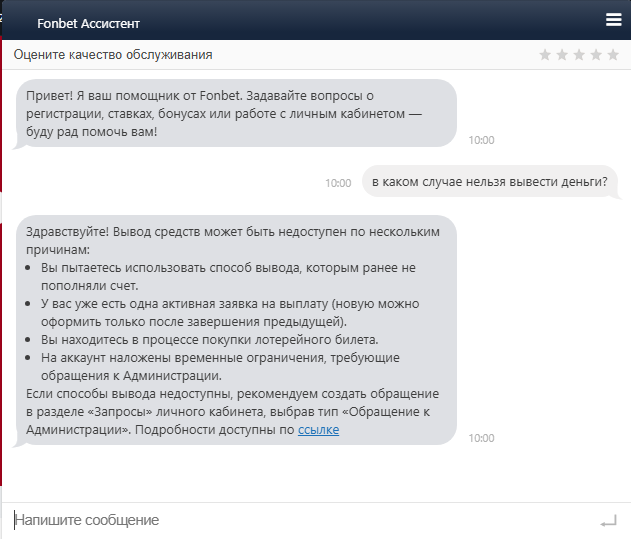Image resolution: width=631 pixels, height=539 pixels.
Task: Open the 'ссылке' hyperlink in the reply
Action: tap(318, 430)
